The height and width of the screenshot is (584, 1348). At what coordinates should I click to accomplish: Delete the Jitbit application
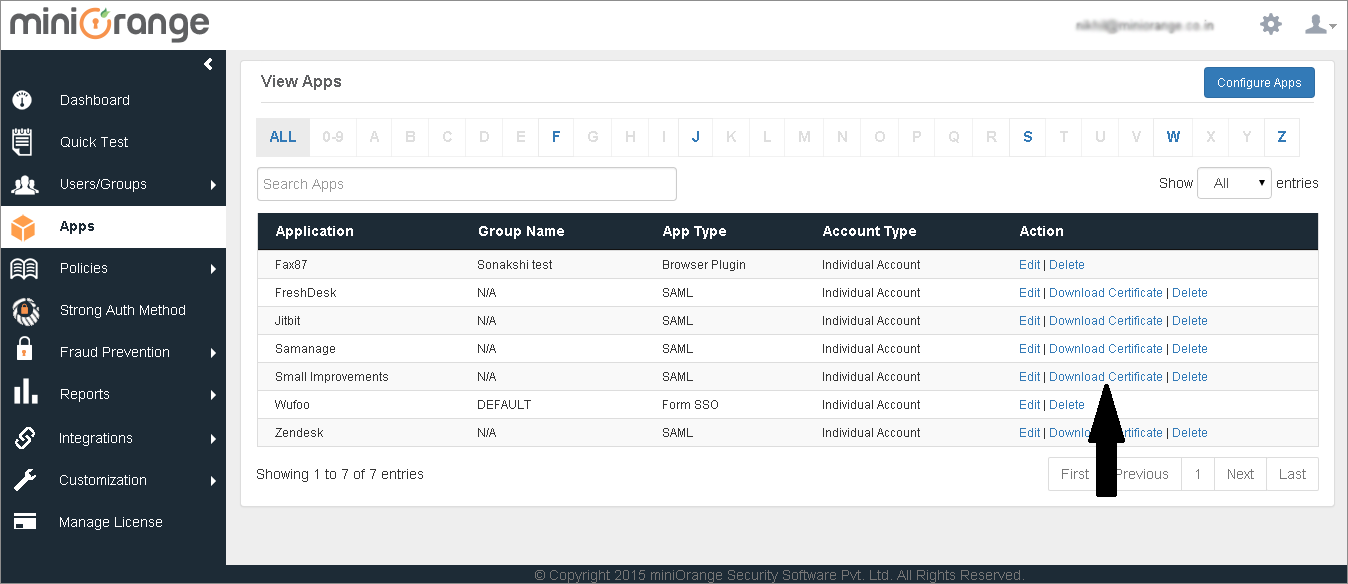click(x=1190, y=321)
